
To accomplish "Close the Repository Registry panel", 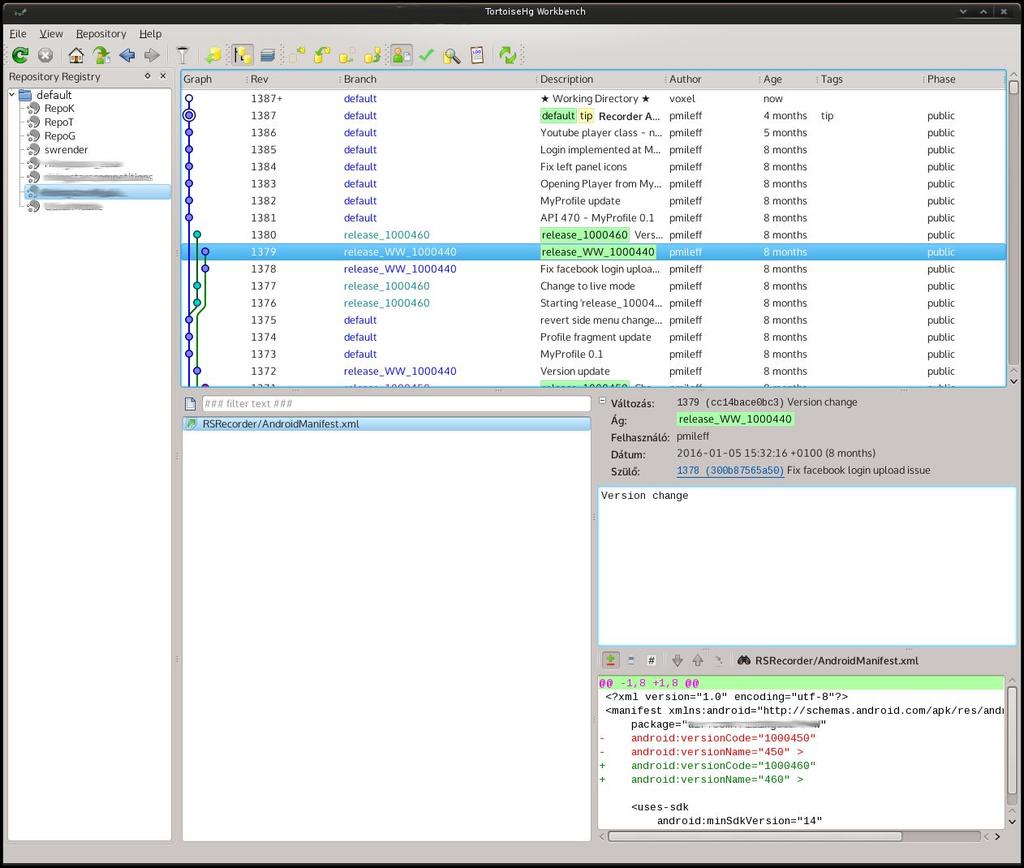I will point(163,76).
